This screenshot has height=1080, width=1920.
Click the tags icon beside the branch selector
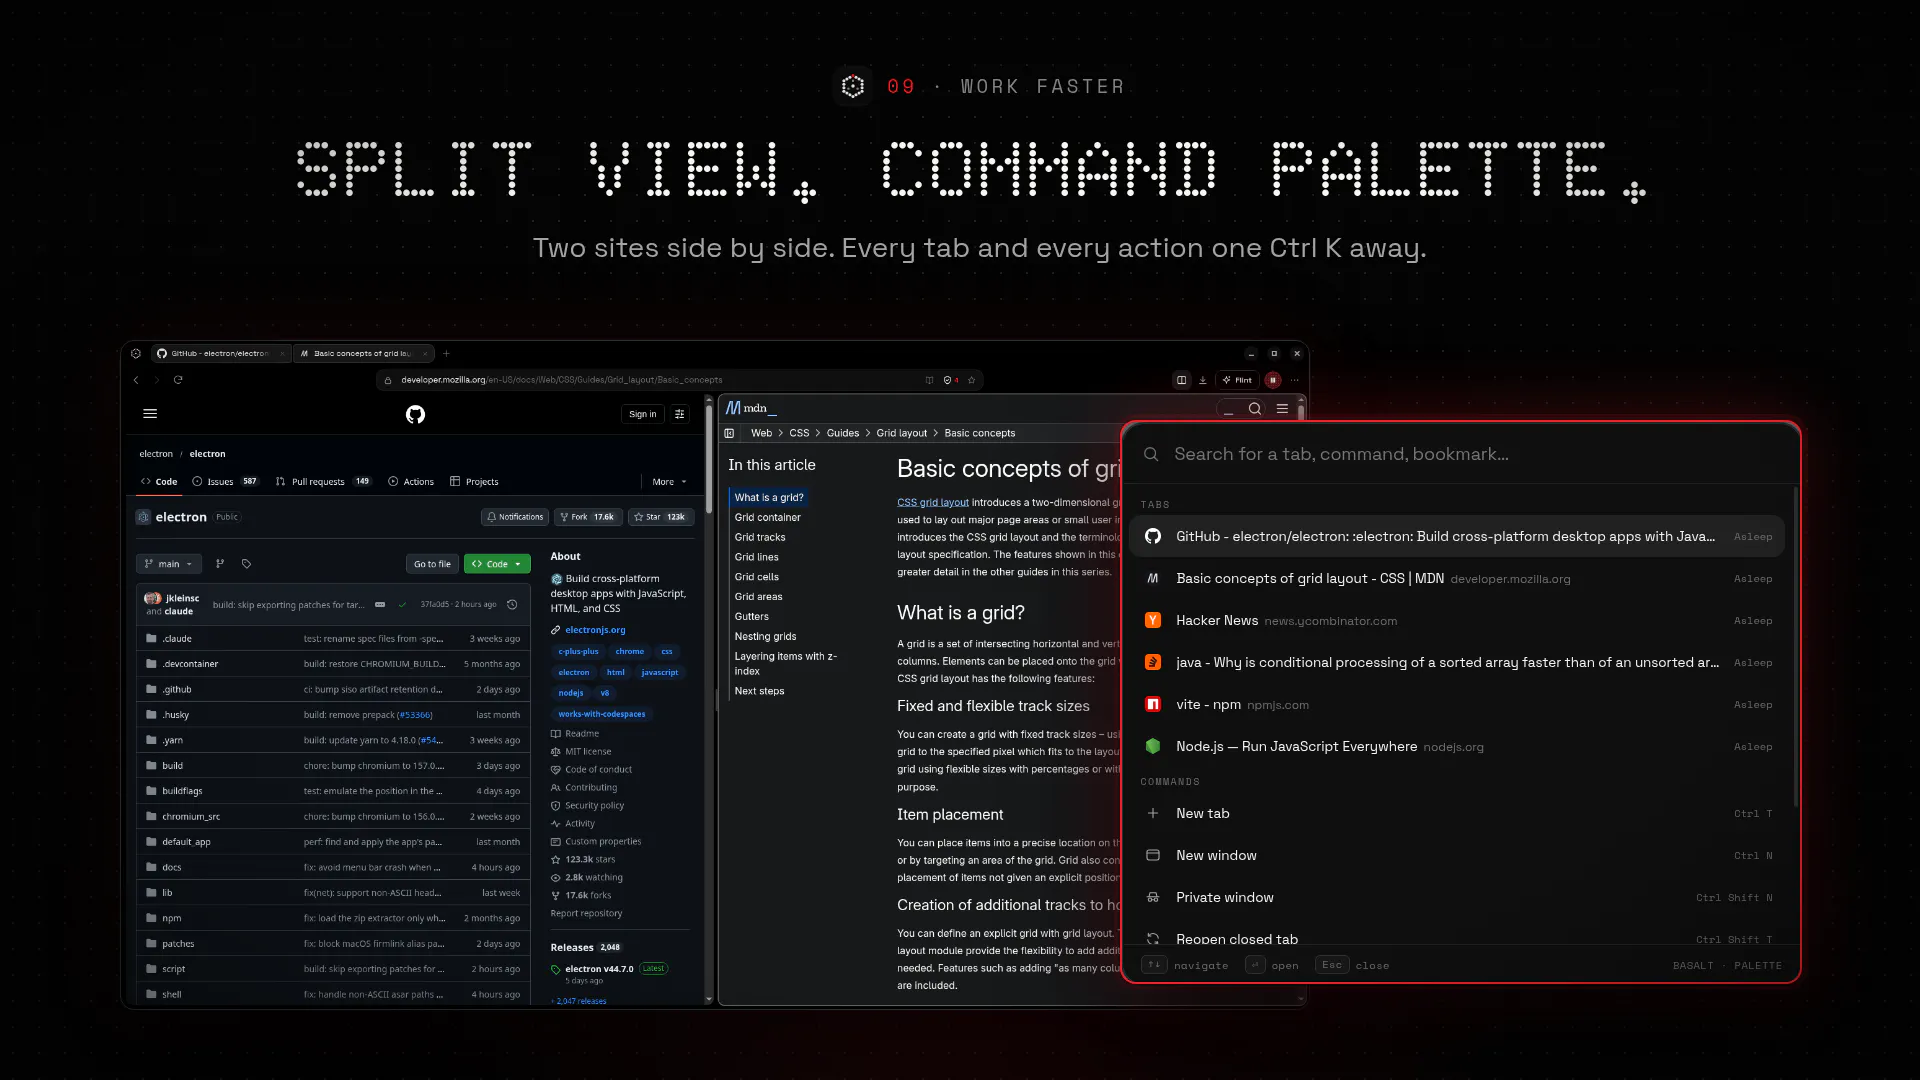(246, 564)
